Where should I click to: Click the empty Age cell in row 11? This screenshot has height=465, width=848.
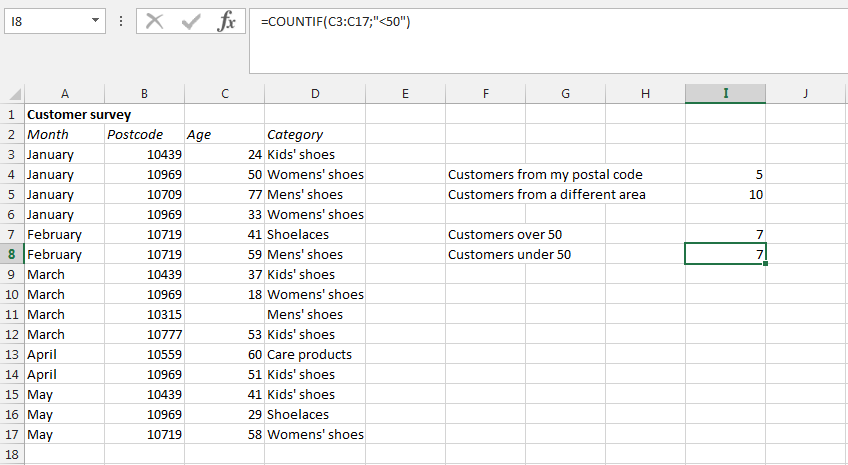pyautogui.click(x=225, y=314)
